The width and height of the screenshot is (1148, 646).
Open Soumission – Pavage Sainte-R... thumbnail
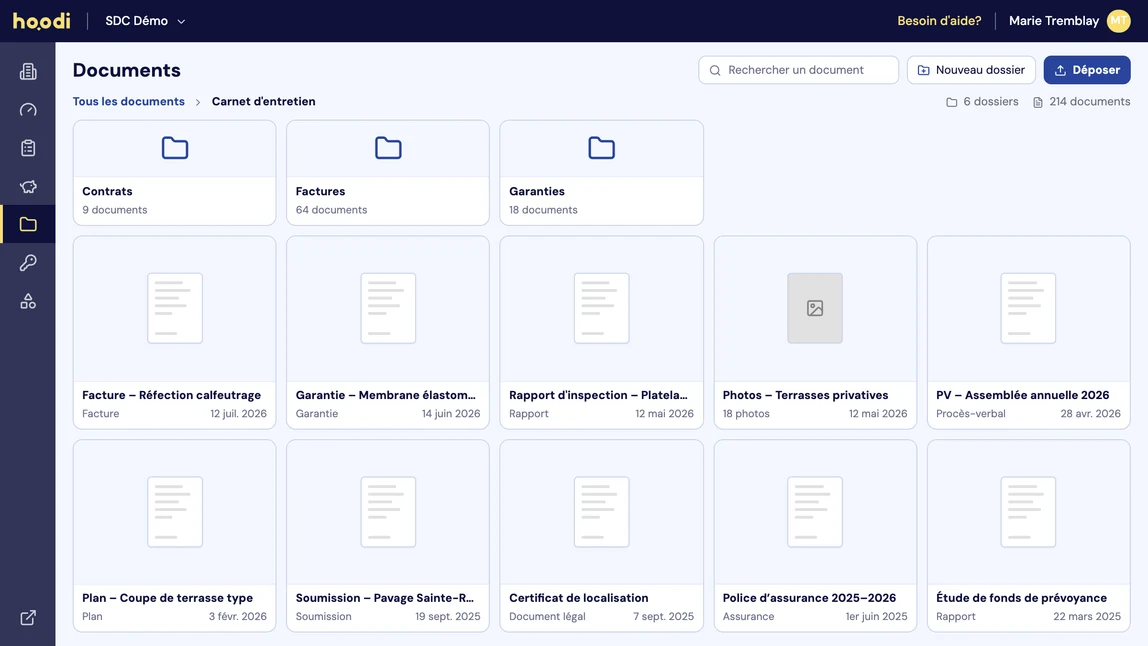pos(388,512)
